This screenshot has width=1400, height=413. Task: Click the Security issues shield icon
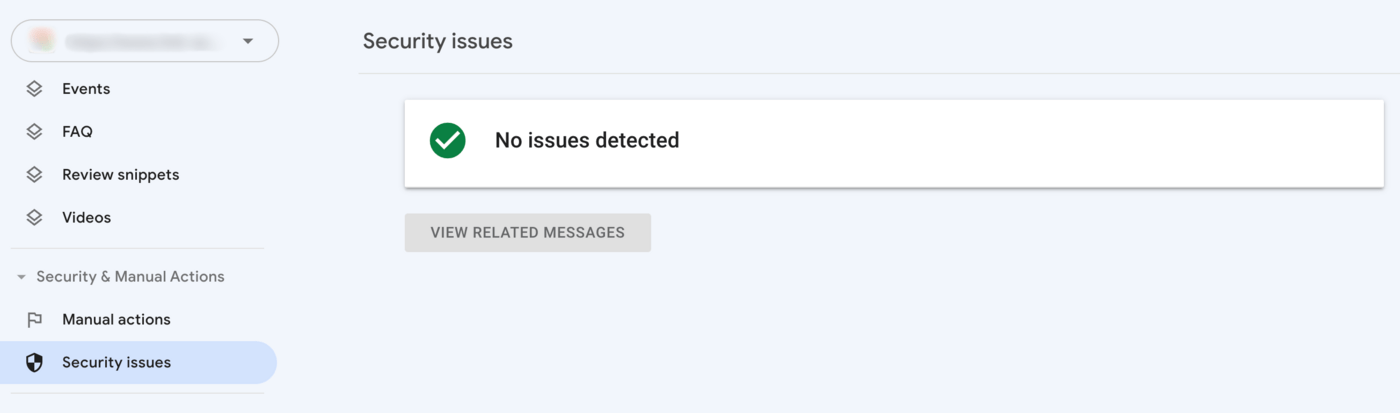pyautogui.click(x=34, y=363)
